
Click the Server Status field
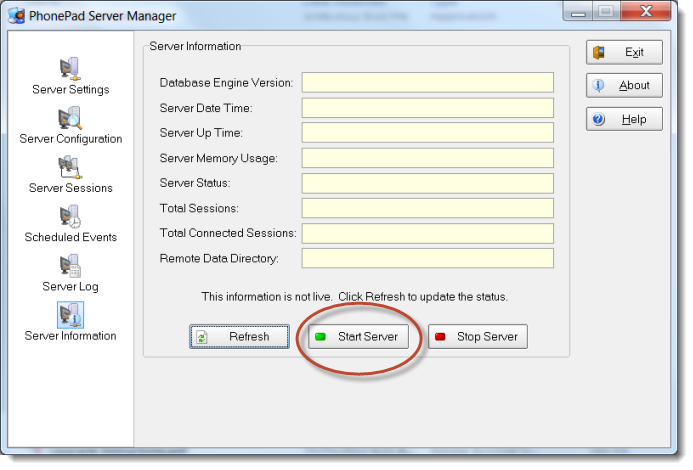click(428, 183)
